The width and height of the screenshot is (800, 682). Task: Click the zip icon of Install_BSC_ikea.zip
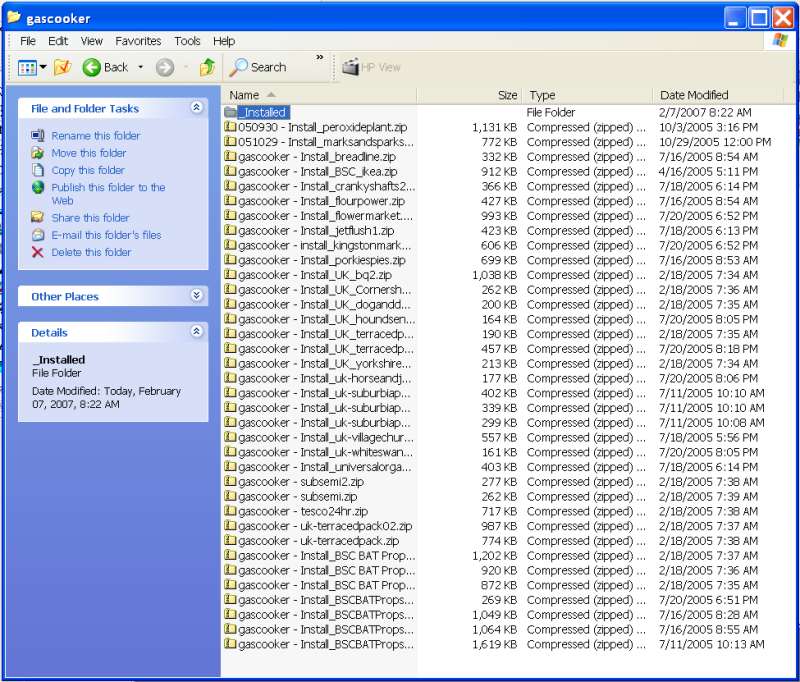pos(230,171)
